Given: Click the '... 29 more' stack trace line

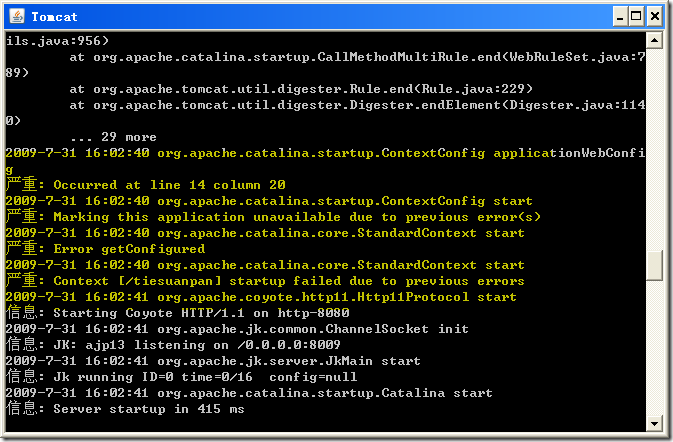Looking at the screenshot, I should (113, 137).
